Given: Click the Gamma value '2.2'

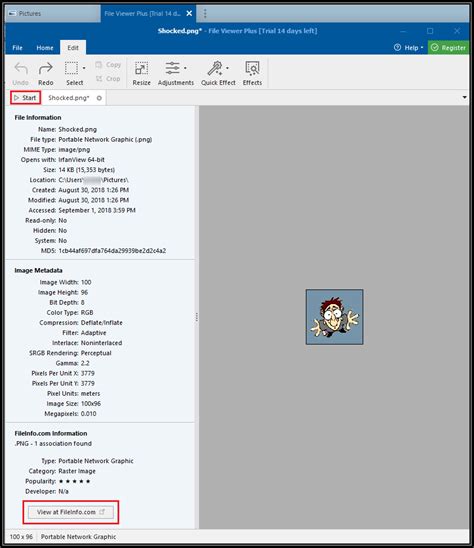Looking at the screenshot, I should point(85,363).
